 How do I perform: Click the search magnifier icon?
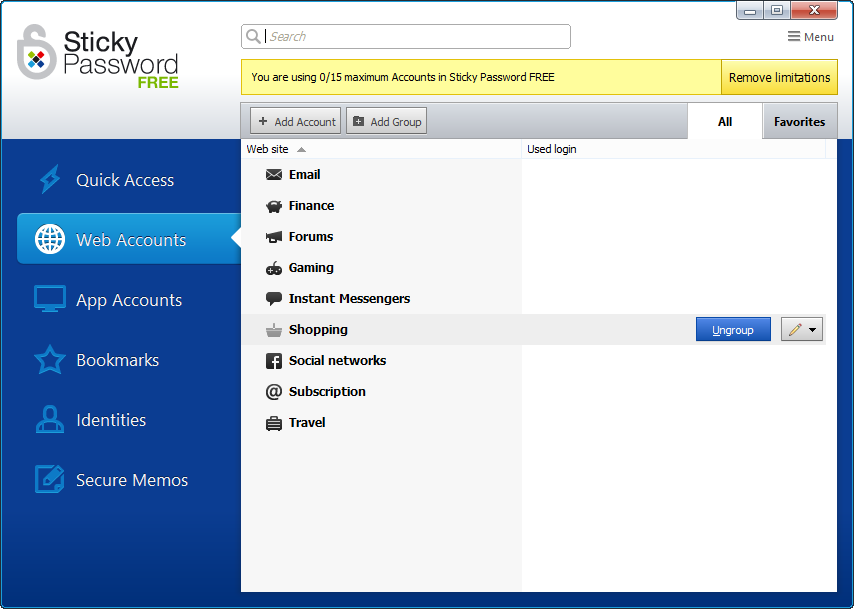[x=253, y=37]
